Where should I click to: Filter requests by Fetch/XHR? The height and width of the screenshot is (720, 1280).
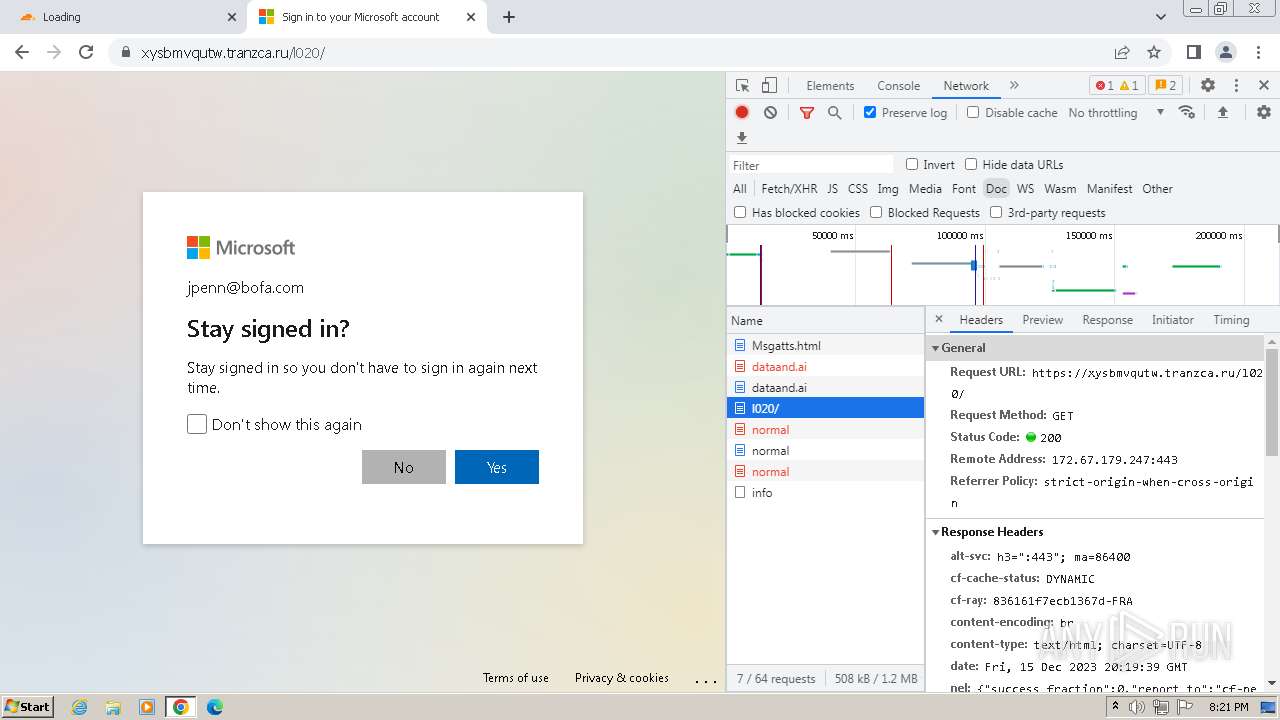coord(789,189)
